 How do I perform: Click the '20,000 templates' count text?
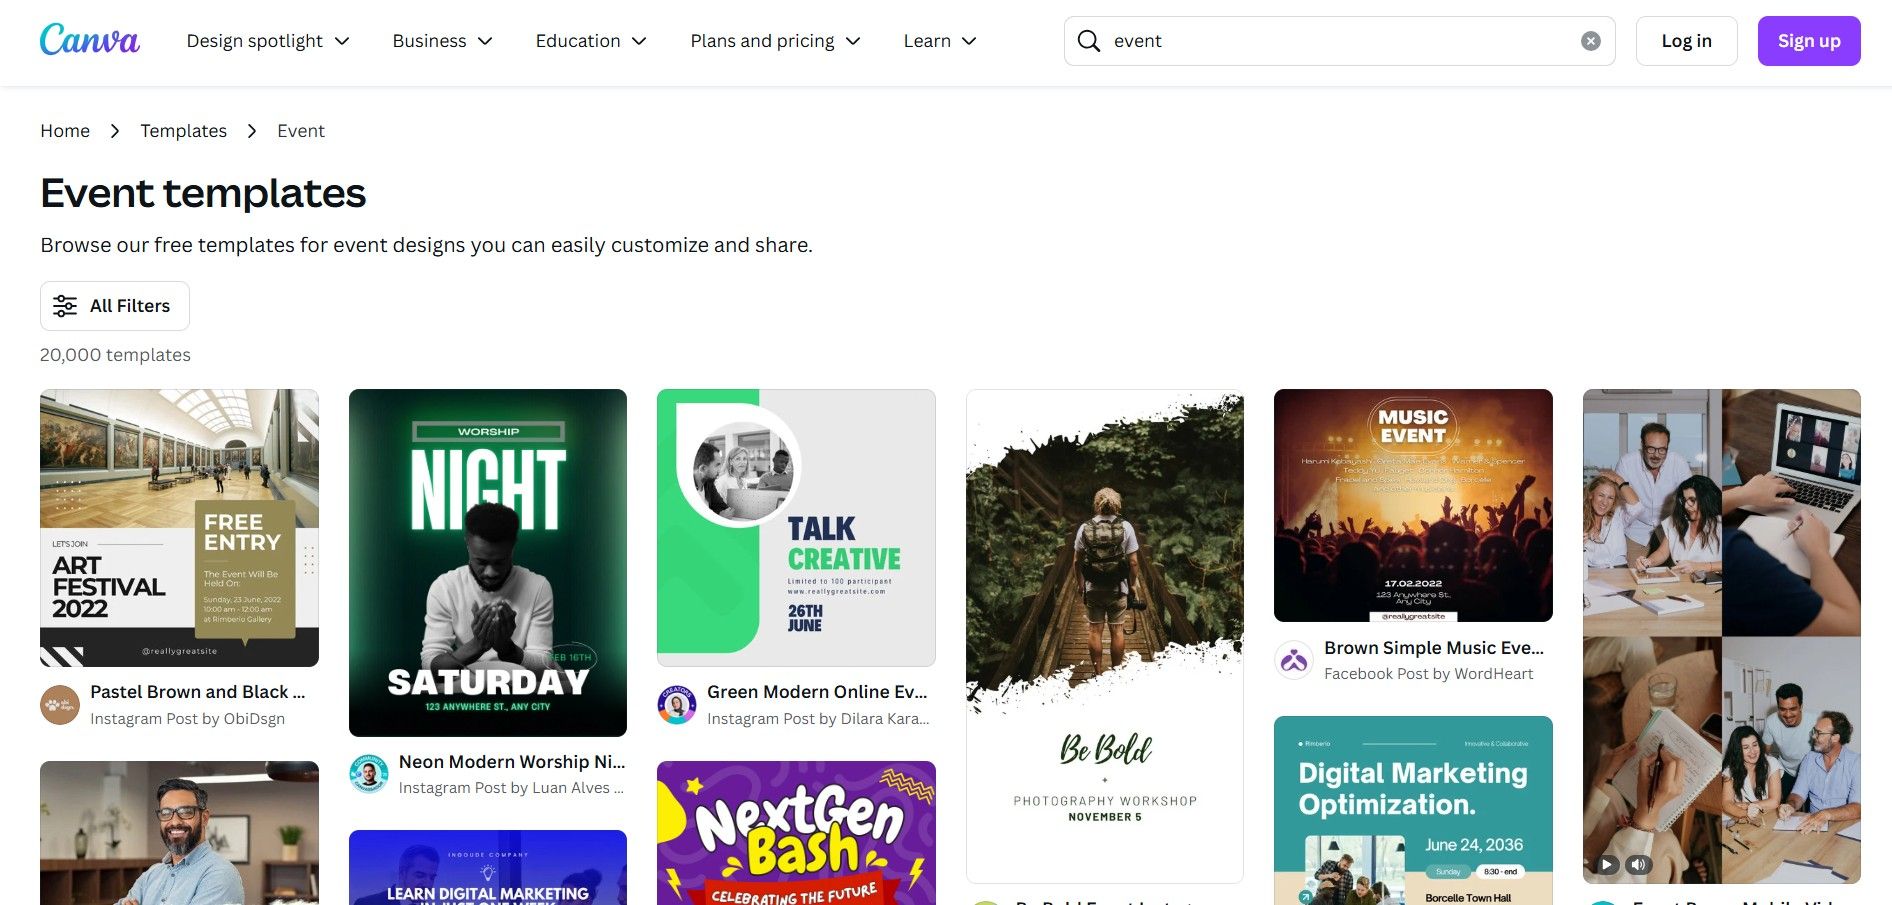[115, 355]
